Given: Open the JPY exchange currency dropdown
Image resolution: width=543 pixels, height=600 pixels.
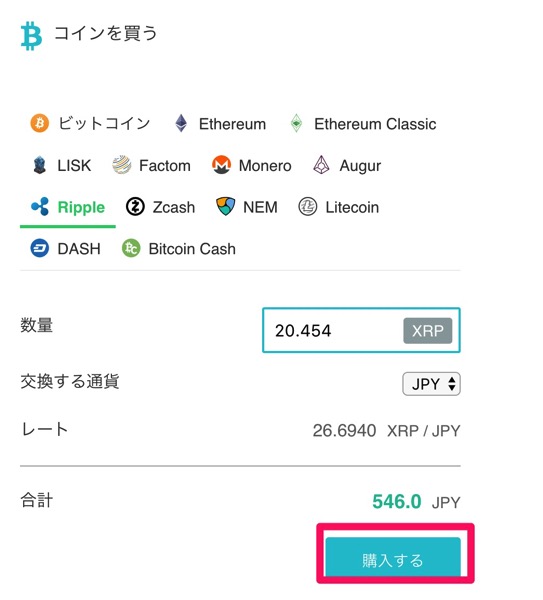Looking at the screenshot, I should [431, 384].
